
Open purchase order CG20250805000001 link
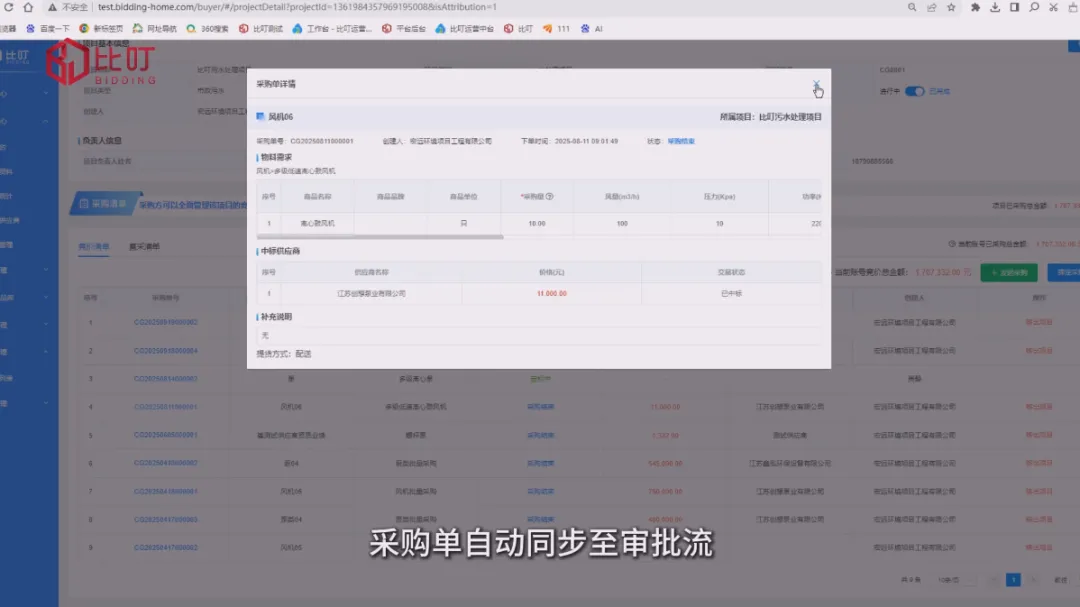(166, 435)
